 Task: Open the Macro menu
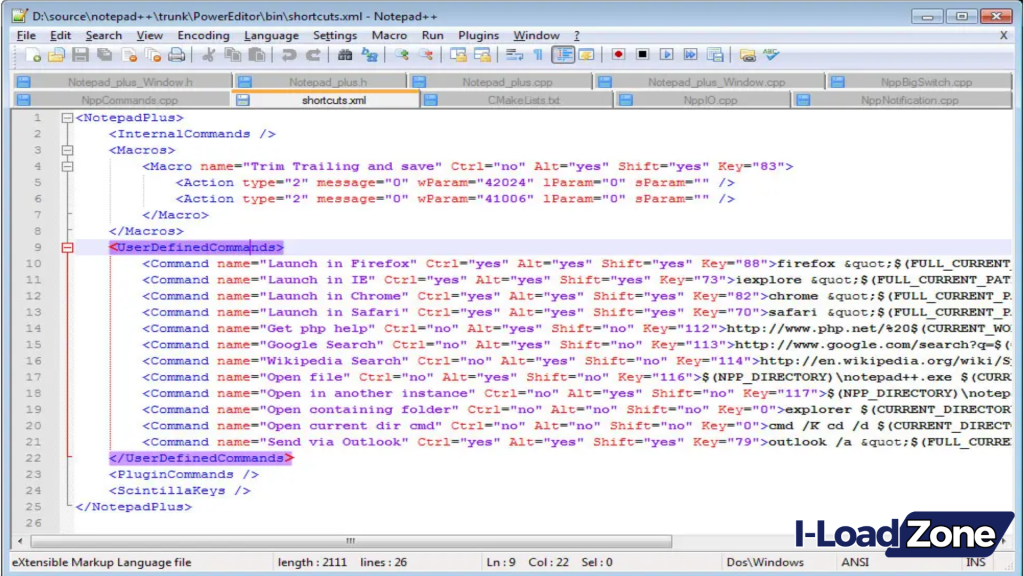click(389, 35)
